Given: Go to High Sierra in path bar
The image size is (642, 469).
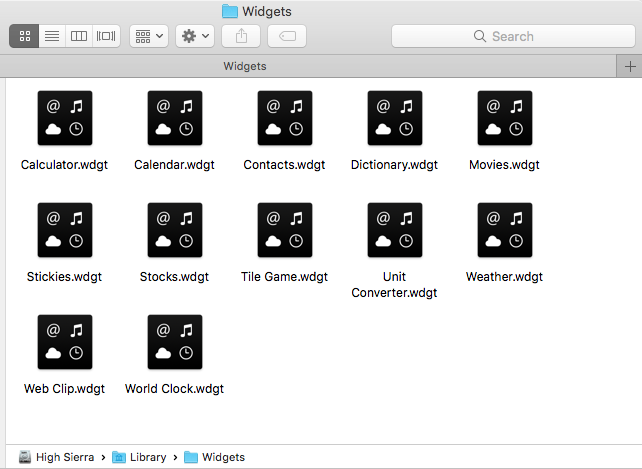Looking at the screenshot, I should click(x=57, y=457).
